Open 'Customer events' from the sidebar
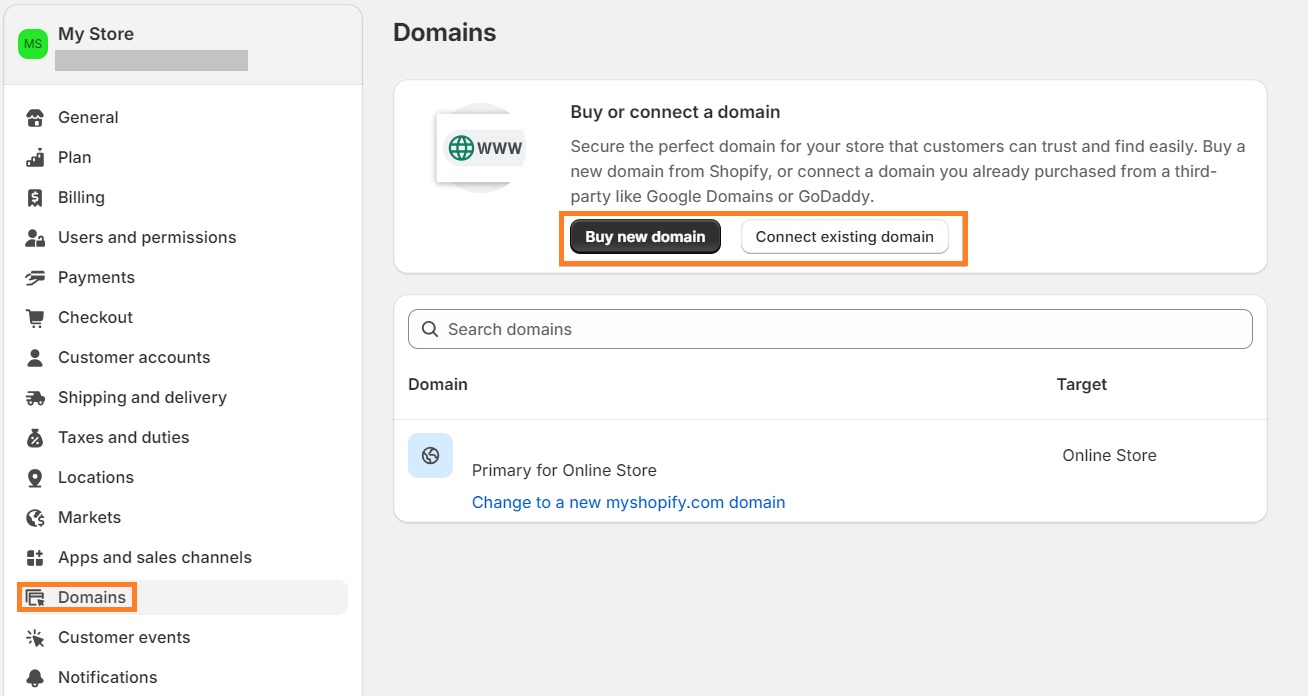 click(124, 637)
